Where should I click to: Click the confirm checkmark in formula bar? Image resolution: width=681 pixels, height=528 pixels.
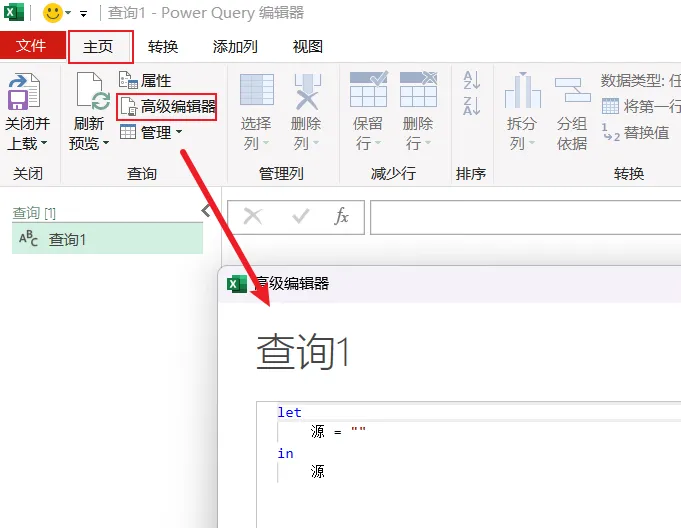301,216
